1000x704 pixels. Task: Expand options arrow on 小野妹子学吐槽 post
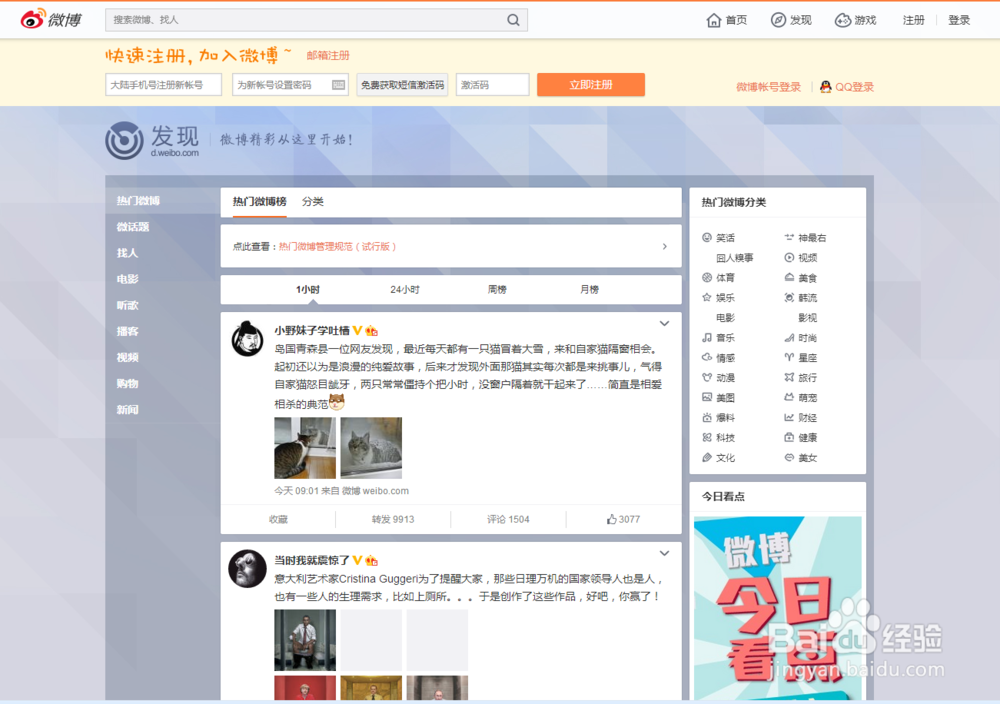point(664,323)
